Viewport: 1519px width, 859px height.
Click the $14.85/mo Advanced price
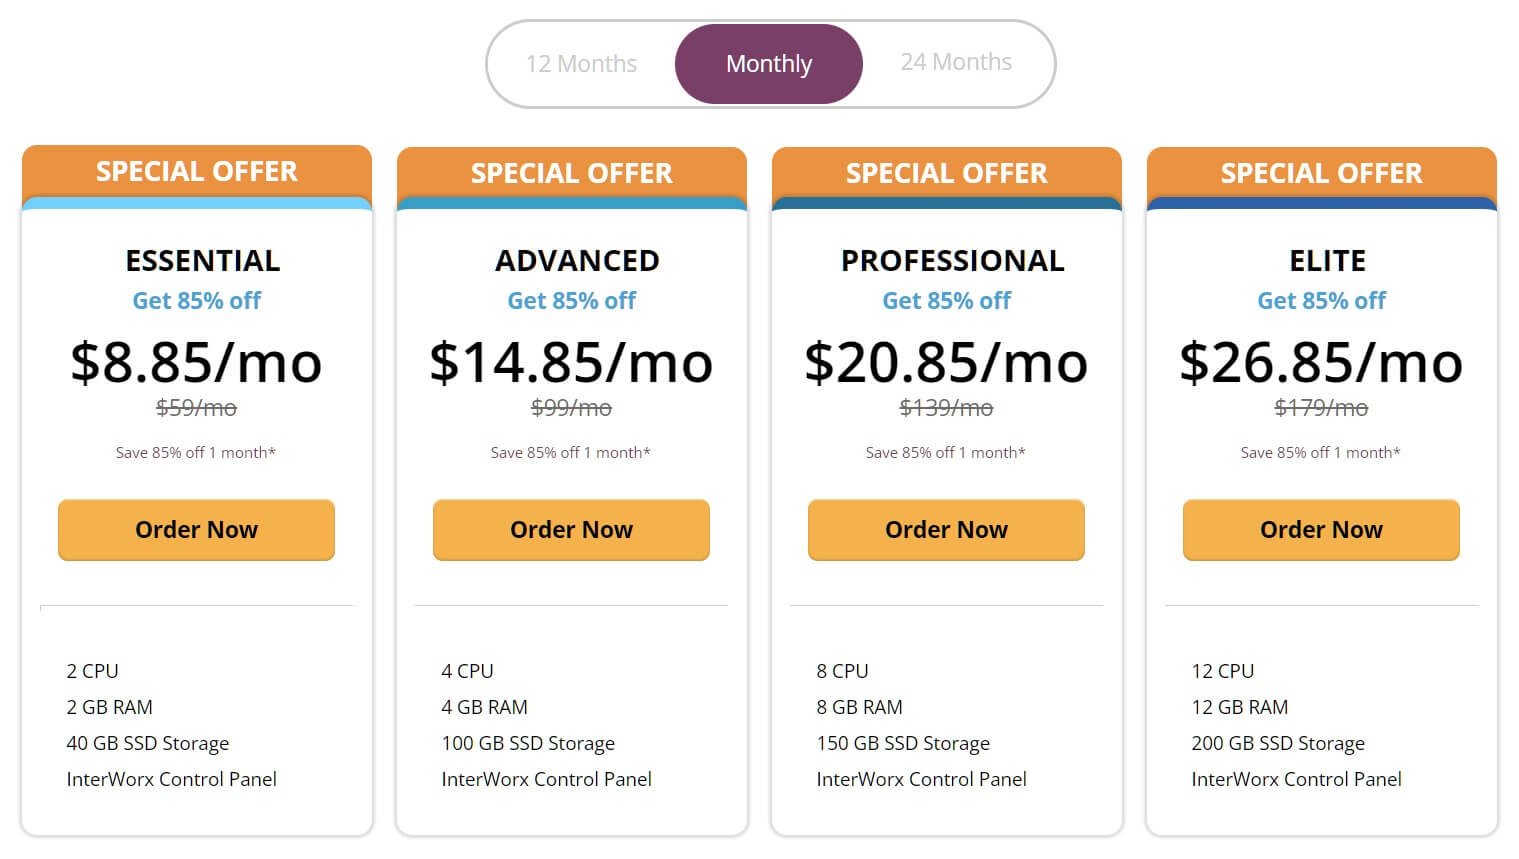tap(571, 362)
